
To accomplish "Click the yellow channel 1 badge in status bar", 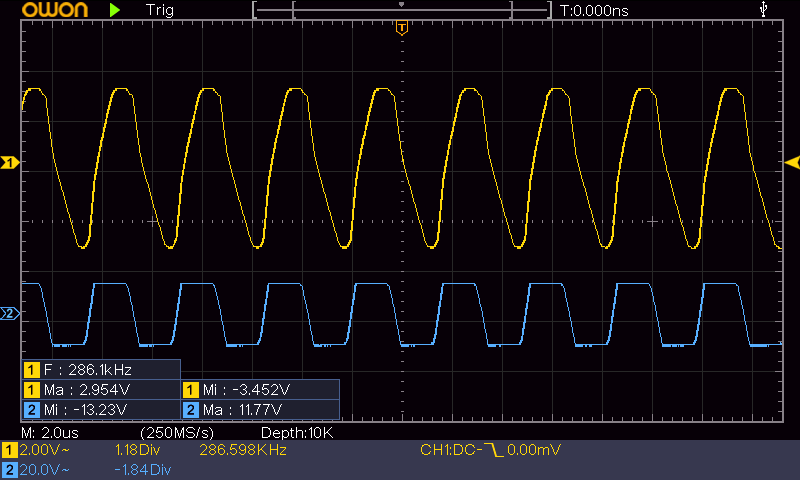I will coord(10,450).
